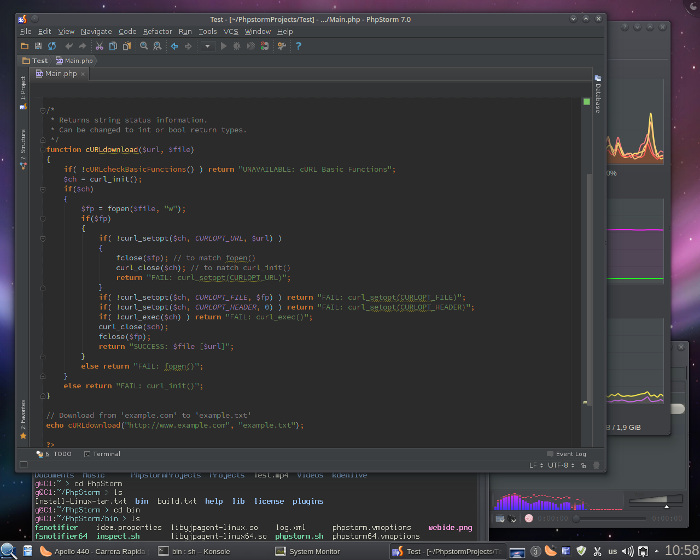700x560 pixels.
Task: Switch to System Monitor taskbar entry
Action: point(308,552)
